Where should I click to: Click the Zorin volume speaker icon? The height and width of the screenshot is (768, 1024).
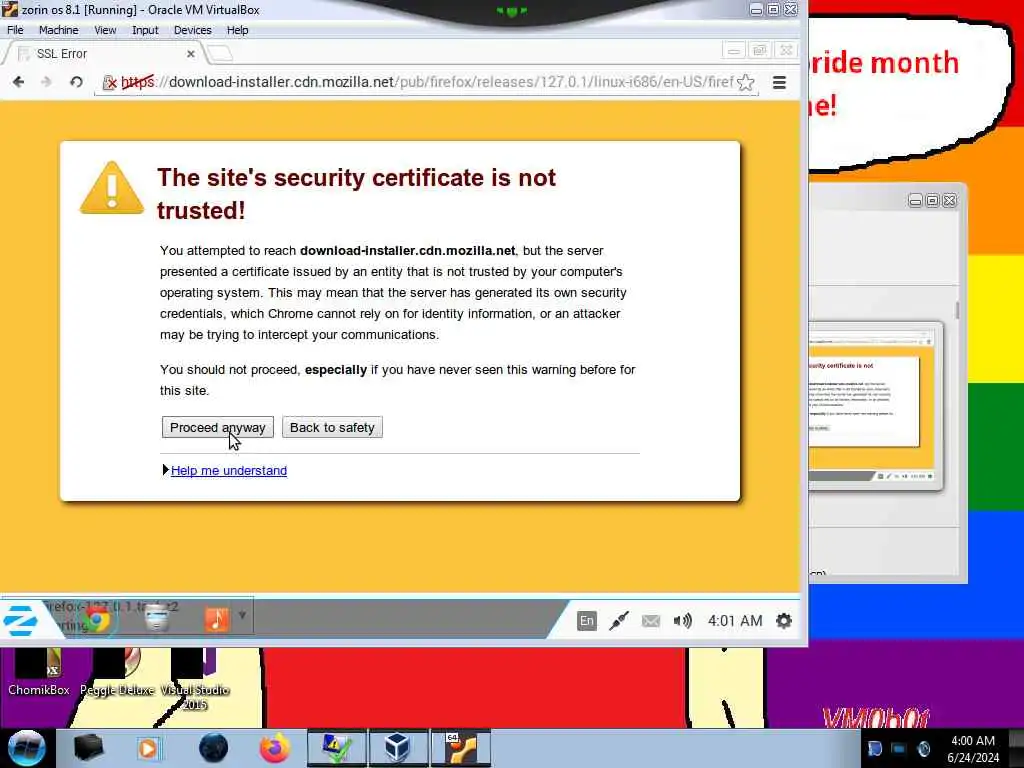(x=682, y=620)
